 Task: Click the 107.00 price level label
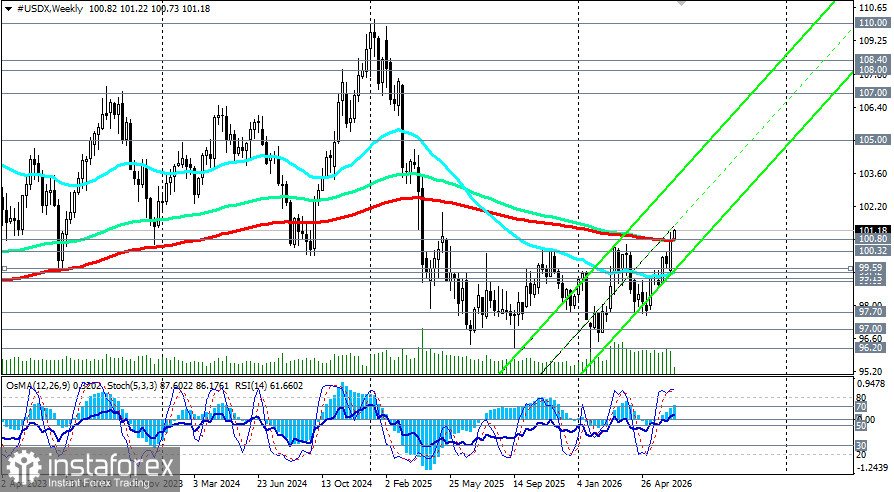873,92
